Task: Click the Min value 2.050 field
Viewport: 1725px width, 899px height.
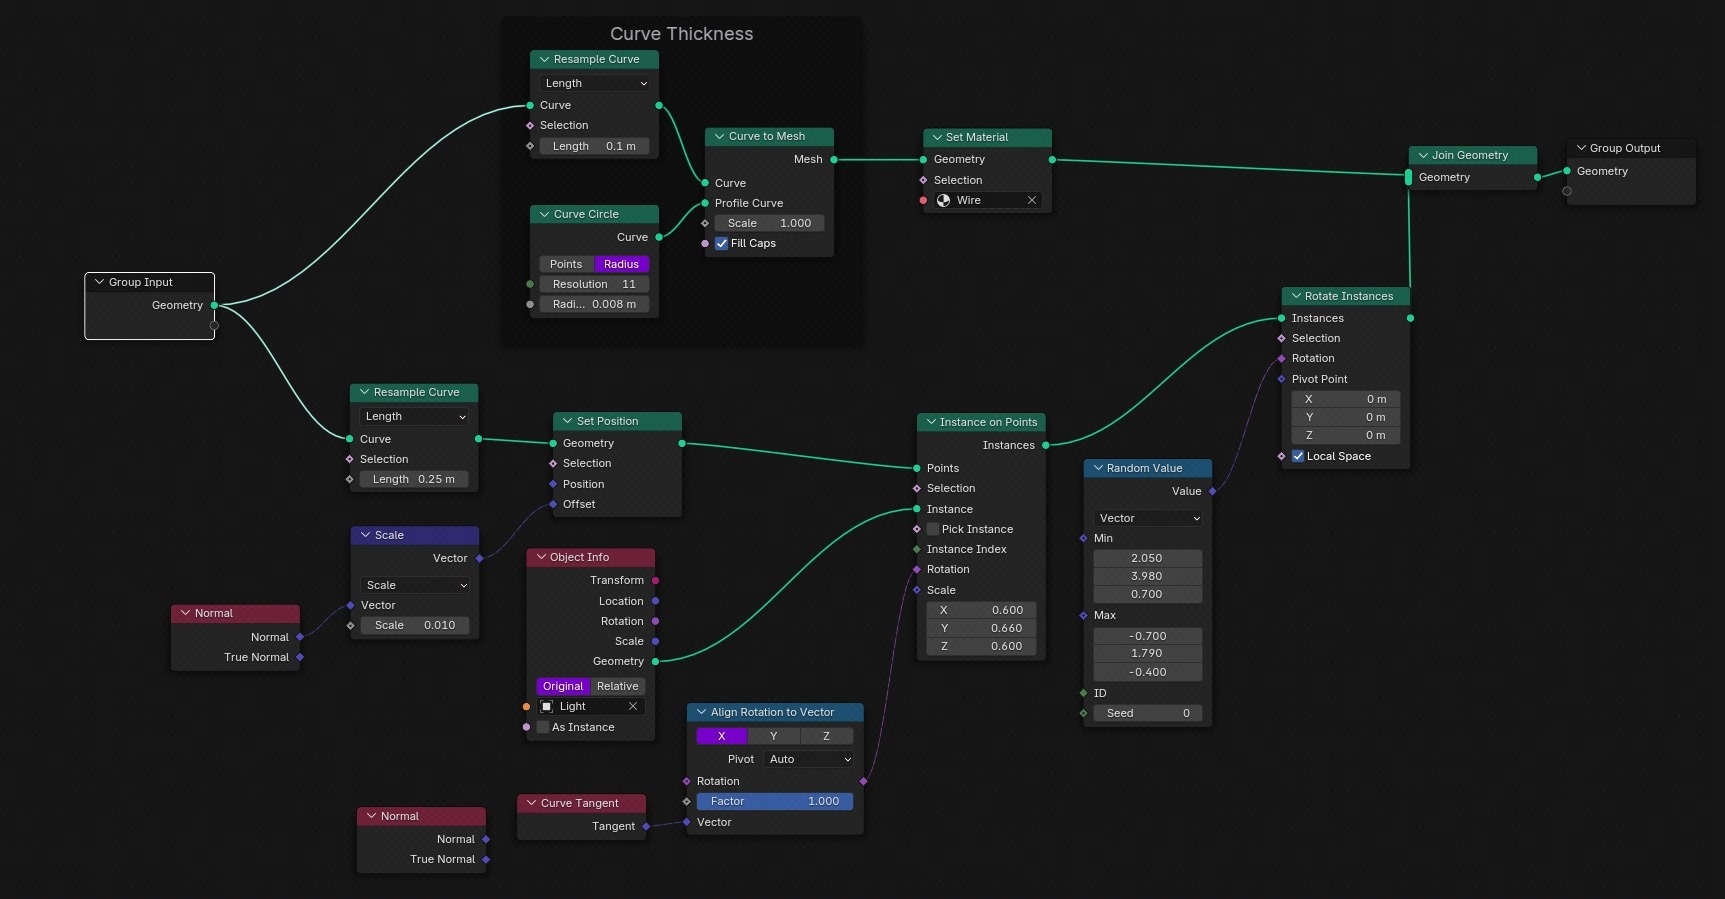Action: [x=1148, y=558]
